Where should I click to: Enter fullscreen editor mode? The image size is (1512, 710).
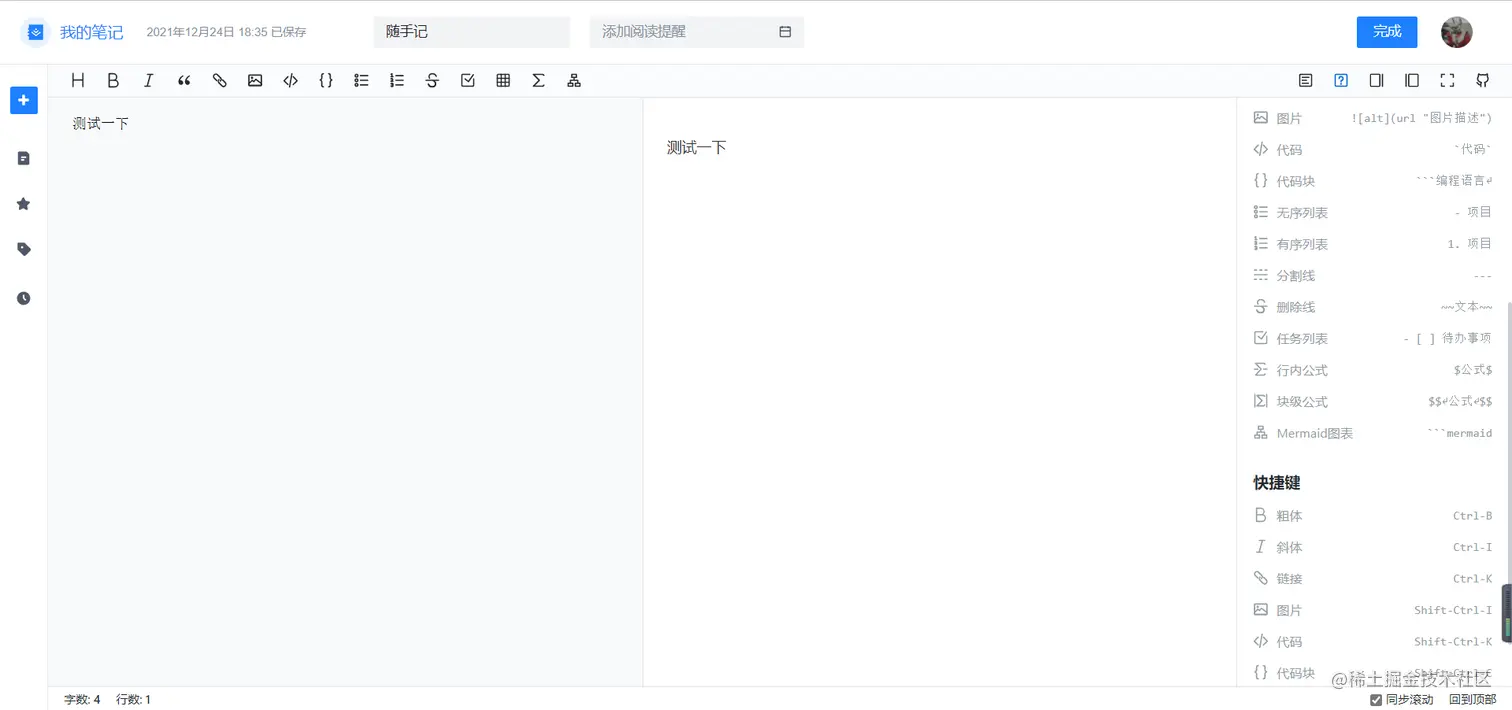[1447, 81]
